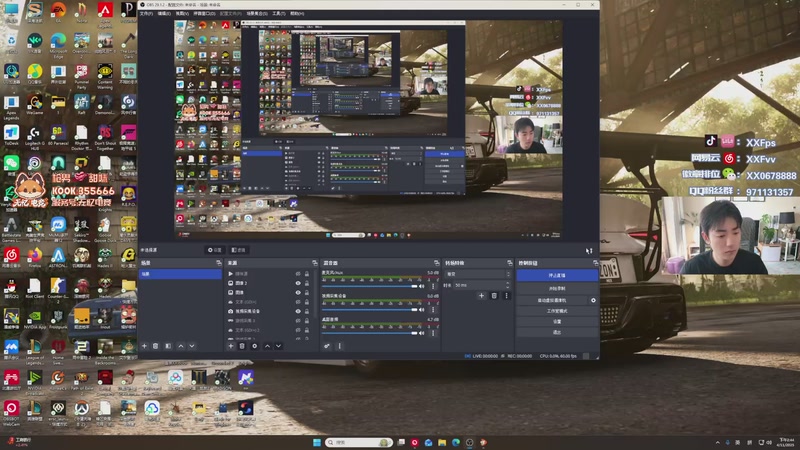Adjust the 麦克风/Aux volume slider
Screen dimensions: 800x450
pyautogui.click(x=369, y=286)
